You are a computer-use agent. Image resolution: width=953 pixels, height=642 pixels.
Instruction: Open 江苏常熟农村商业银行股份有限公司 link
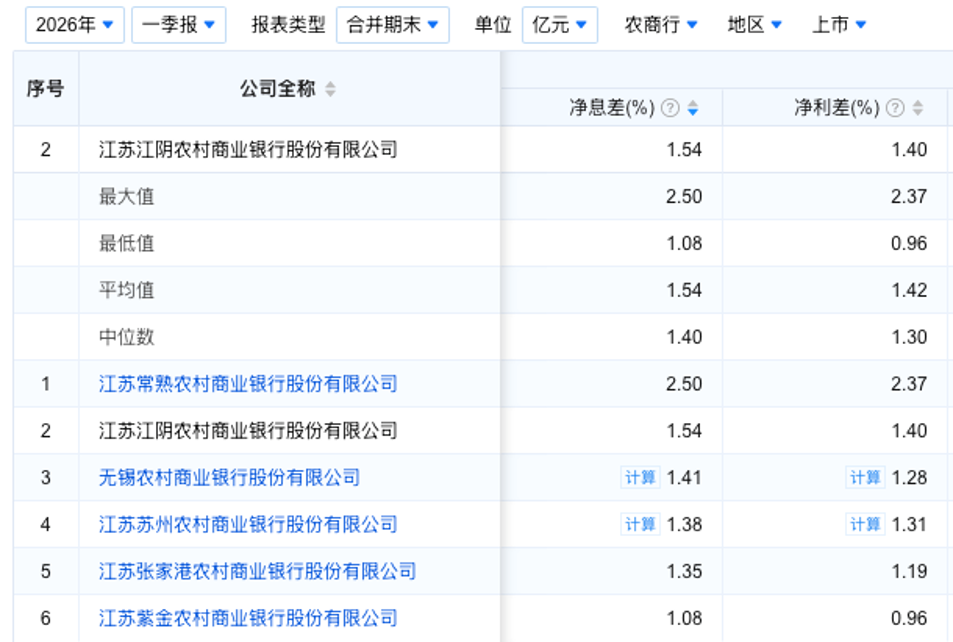(x=248, y=384)
